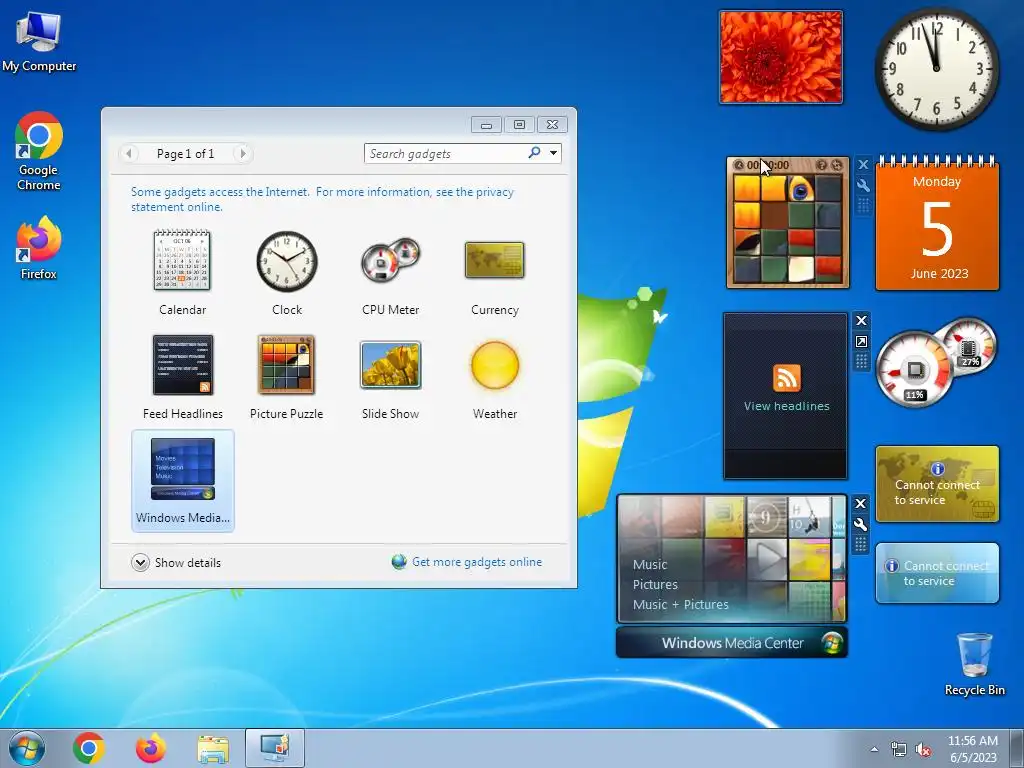The width and height of the screenshot is (1024, 768).
Task: Select the Feed Headlines gadget in gallery
Action: coord(182,377)
